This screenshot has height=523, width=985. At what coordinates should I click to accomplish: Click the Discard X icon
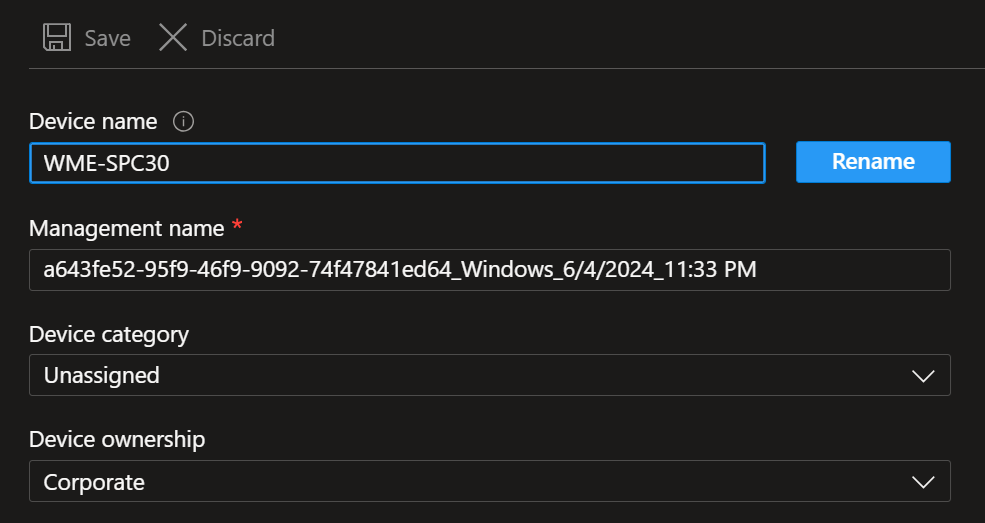pos(173,38)
